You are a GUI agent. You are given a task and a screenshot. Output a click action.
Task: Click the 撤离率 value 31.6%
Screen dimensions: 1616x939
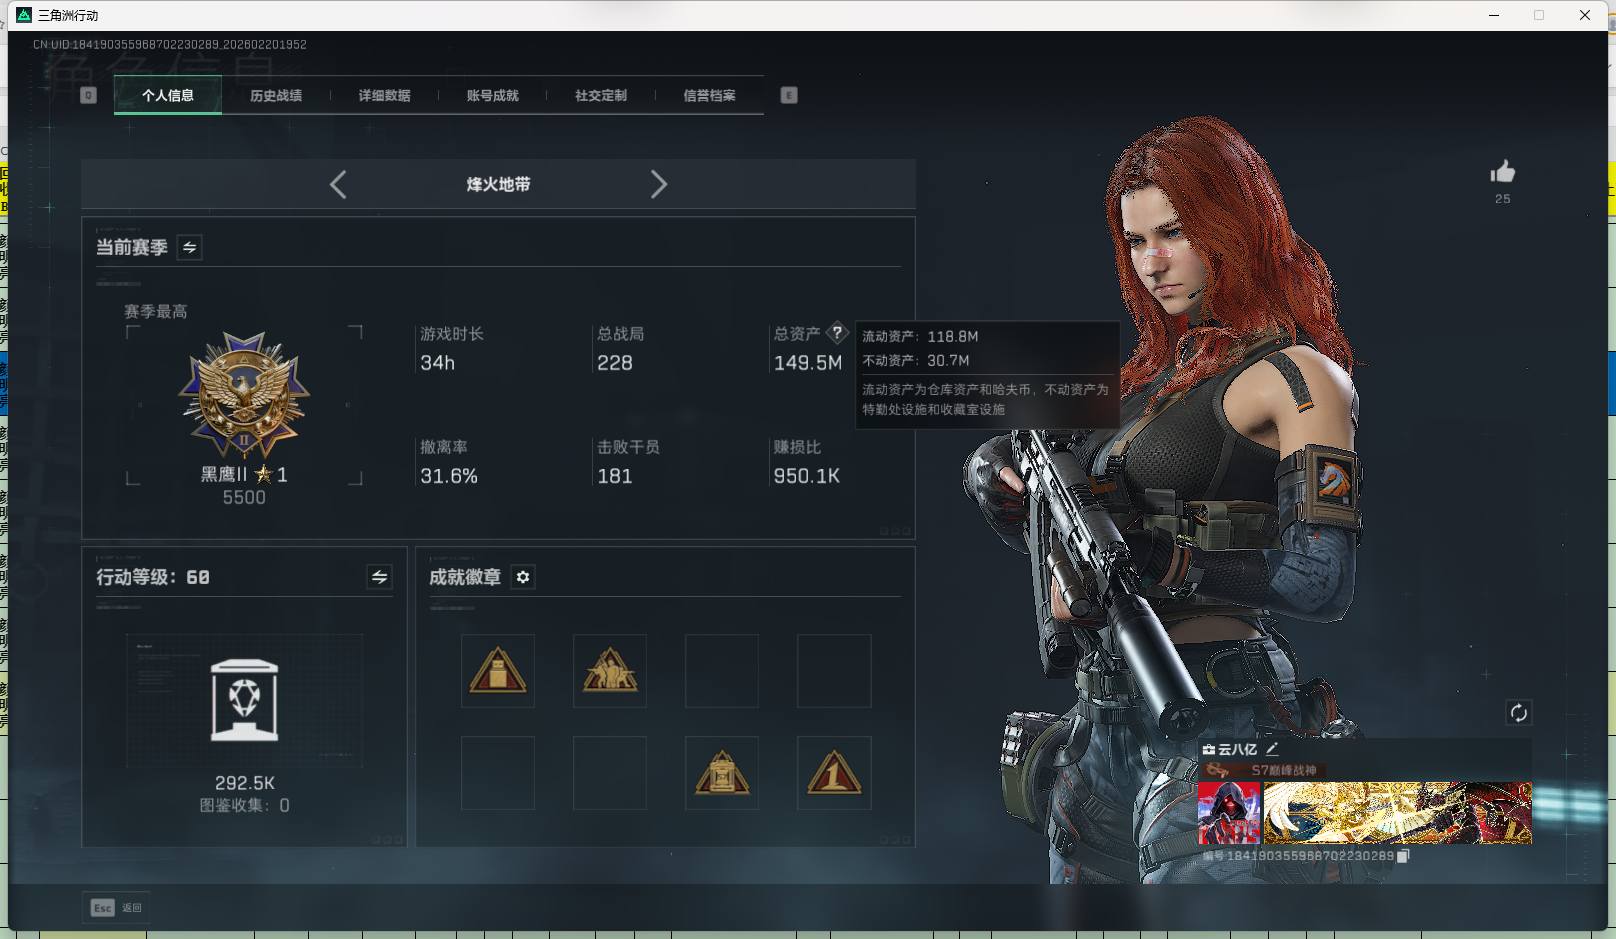(x=449, y=476)
